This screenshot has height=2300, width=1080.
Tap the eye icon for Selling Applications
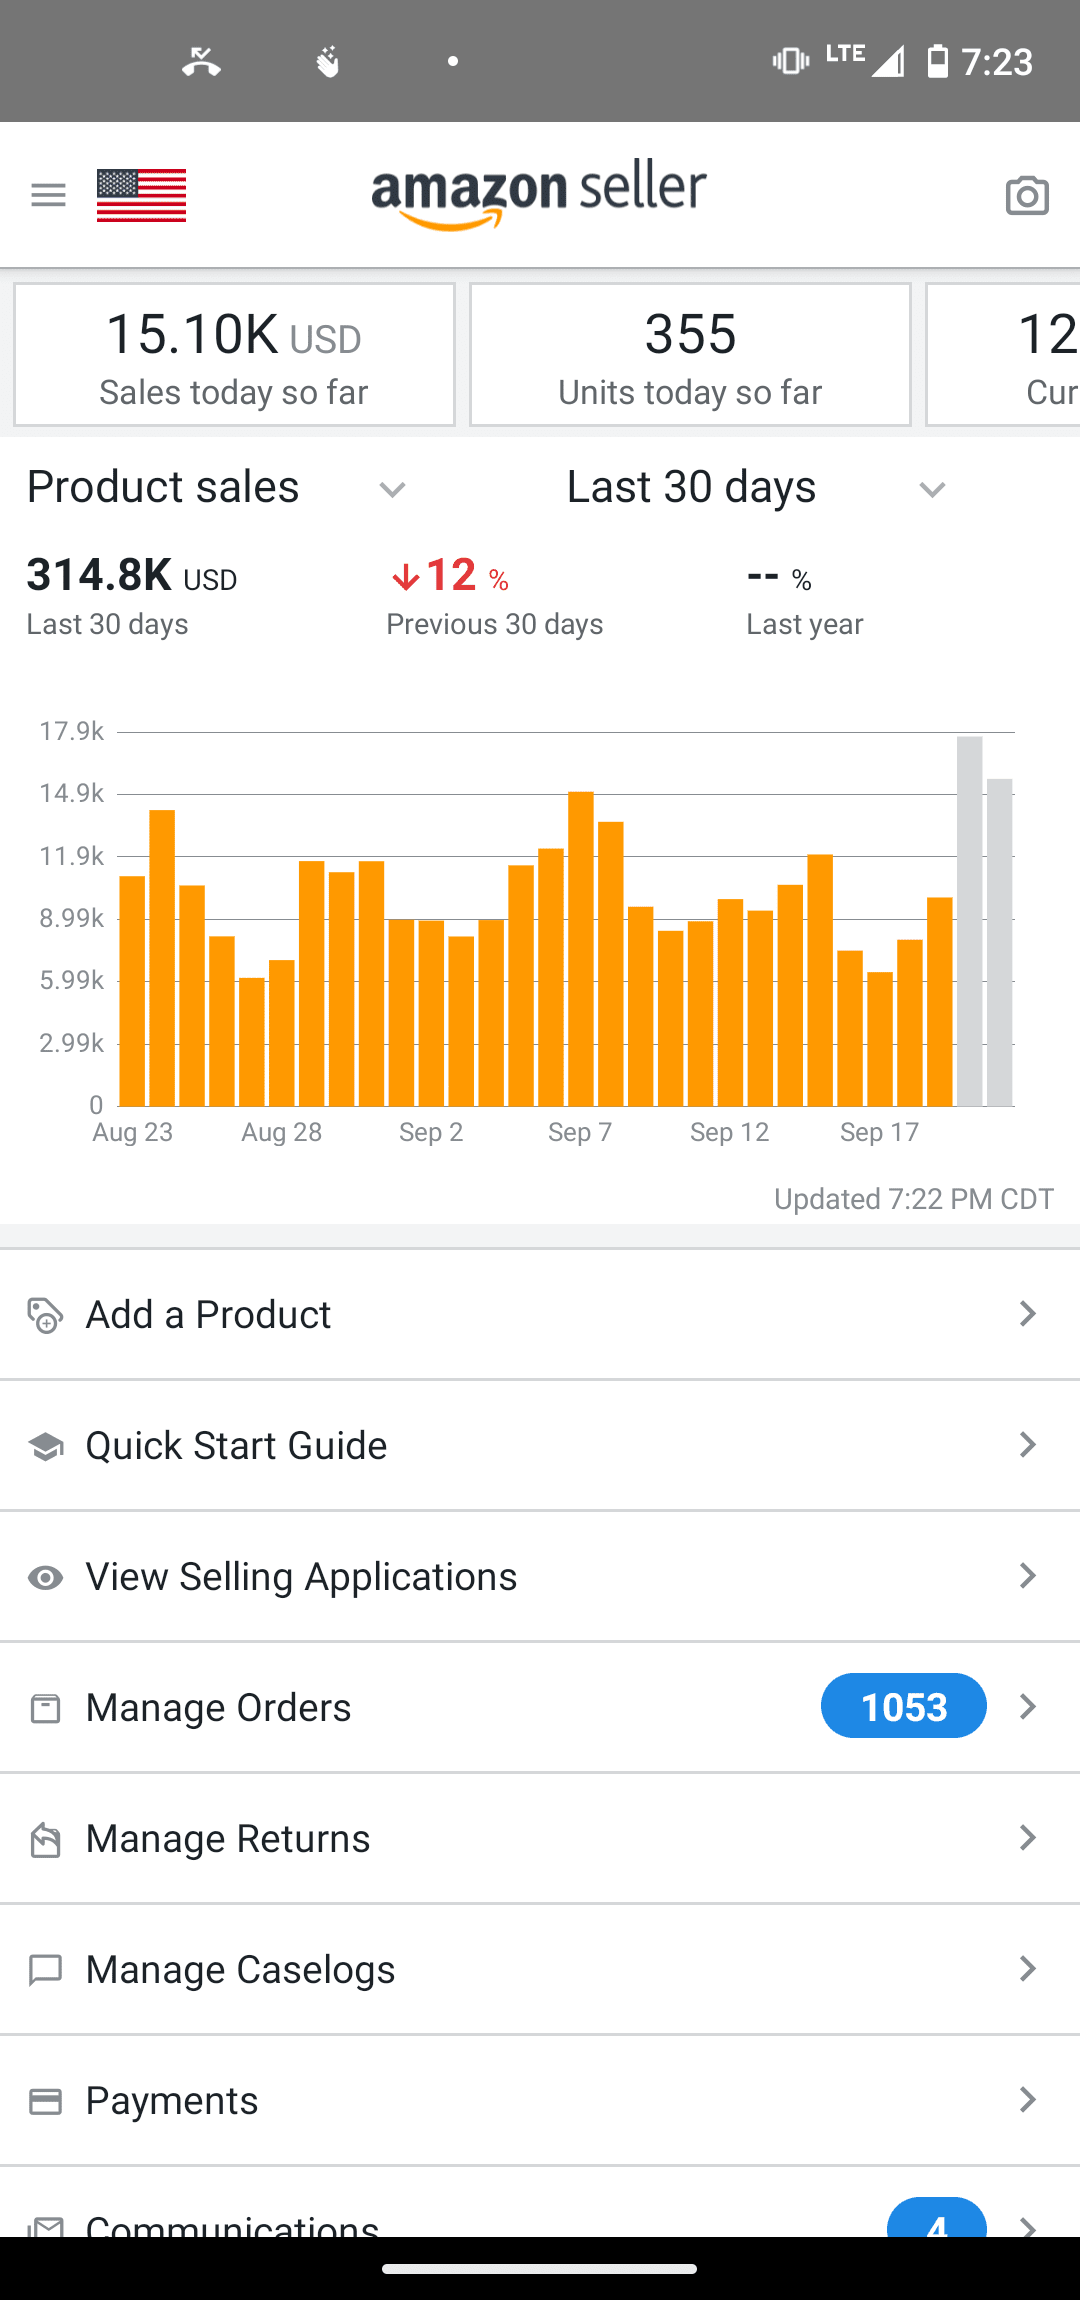pos(45,1578)
